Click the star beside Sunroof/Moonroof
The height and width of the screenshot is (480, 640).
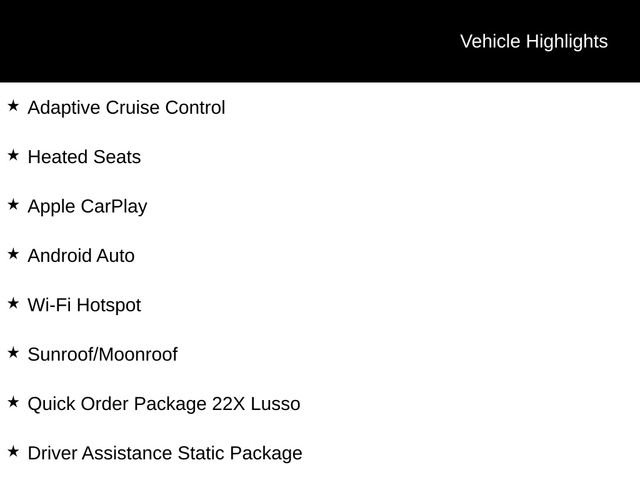[x=13, y=352]
